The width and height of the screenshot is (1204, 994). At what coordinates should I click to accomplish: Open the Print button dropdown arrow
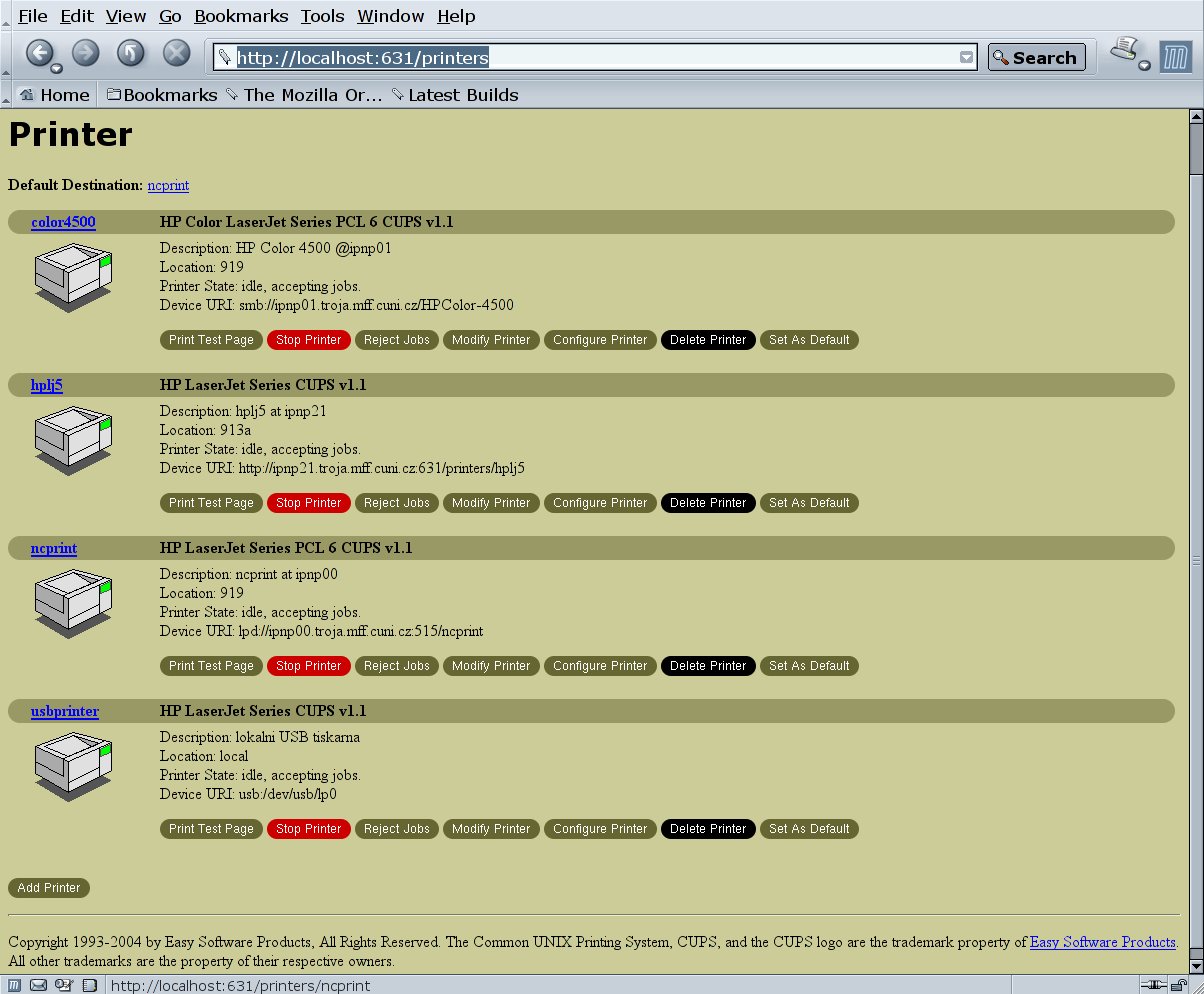point(1144,66)
